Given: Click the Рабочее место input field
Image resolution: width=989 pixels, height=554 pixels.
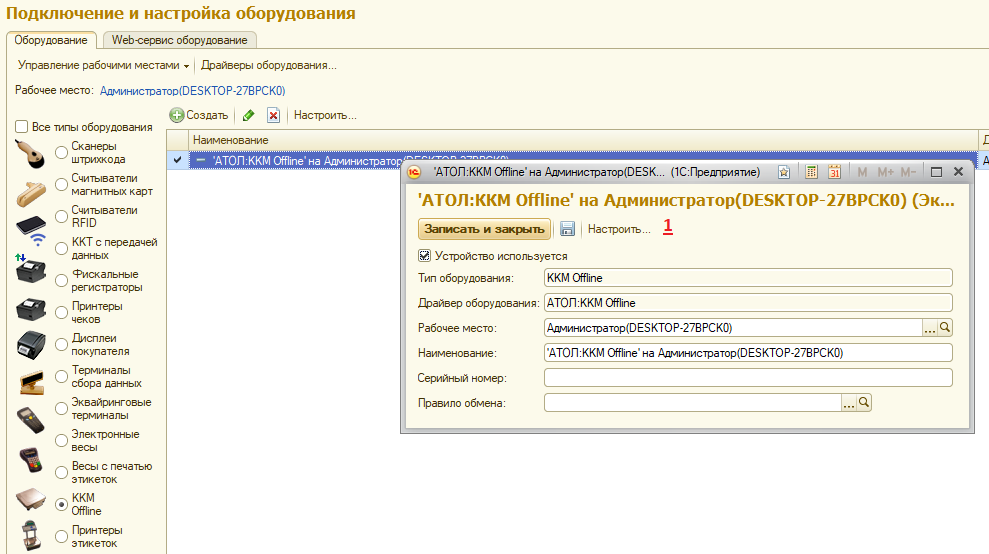Looking at the screenshot, I should coord(733,327).
